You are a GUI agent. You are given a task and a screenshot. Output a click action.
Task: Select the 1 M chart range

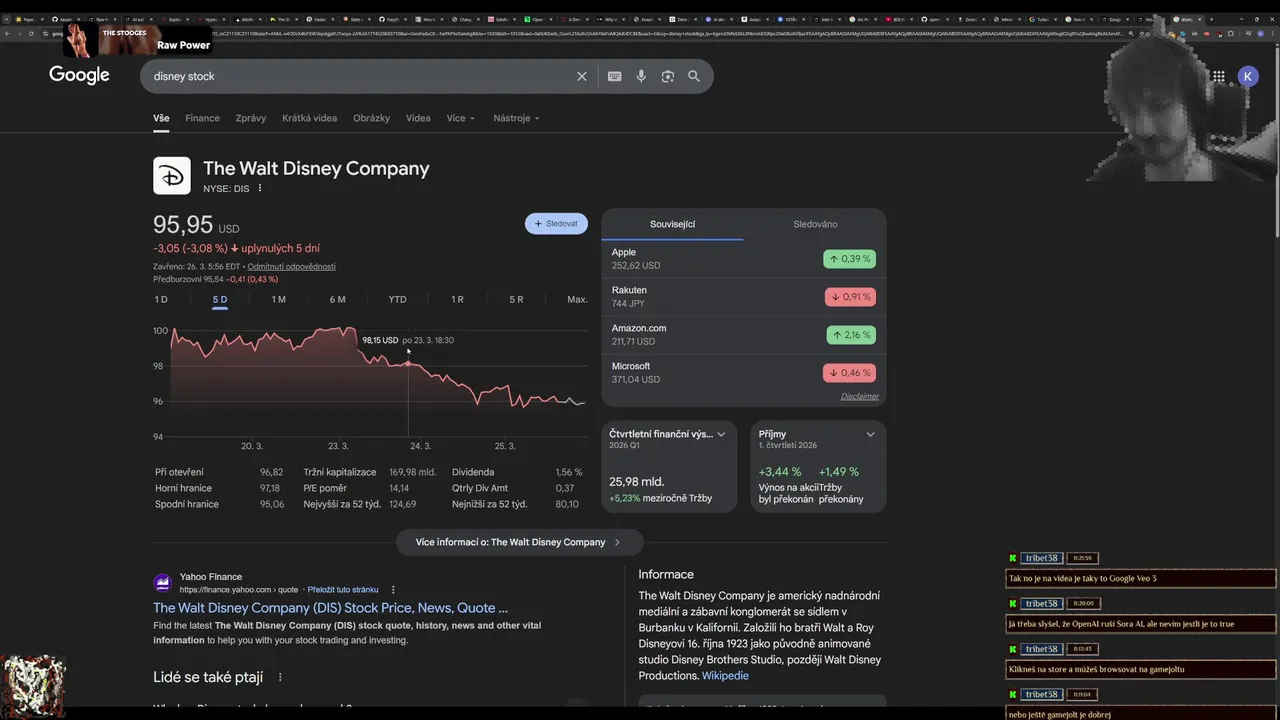click(278, 299)
